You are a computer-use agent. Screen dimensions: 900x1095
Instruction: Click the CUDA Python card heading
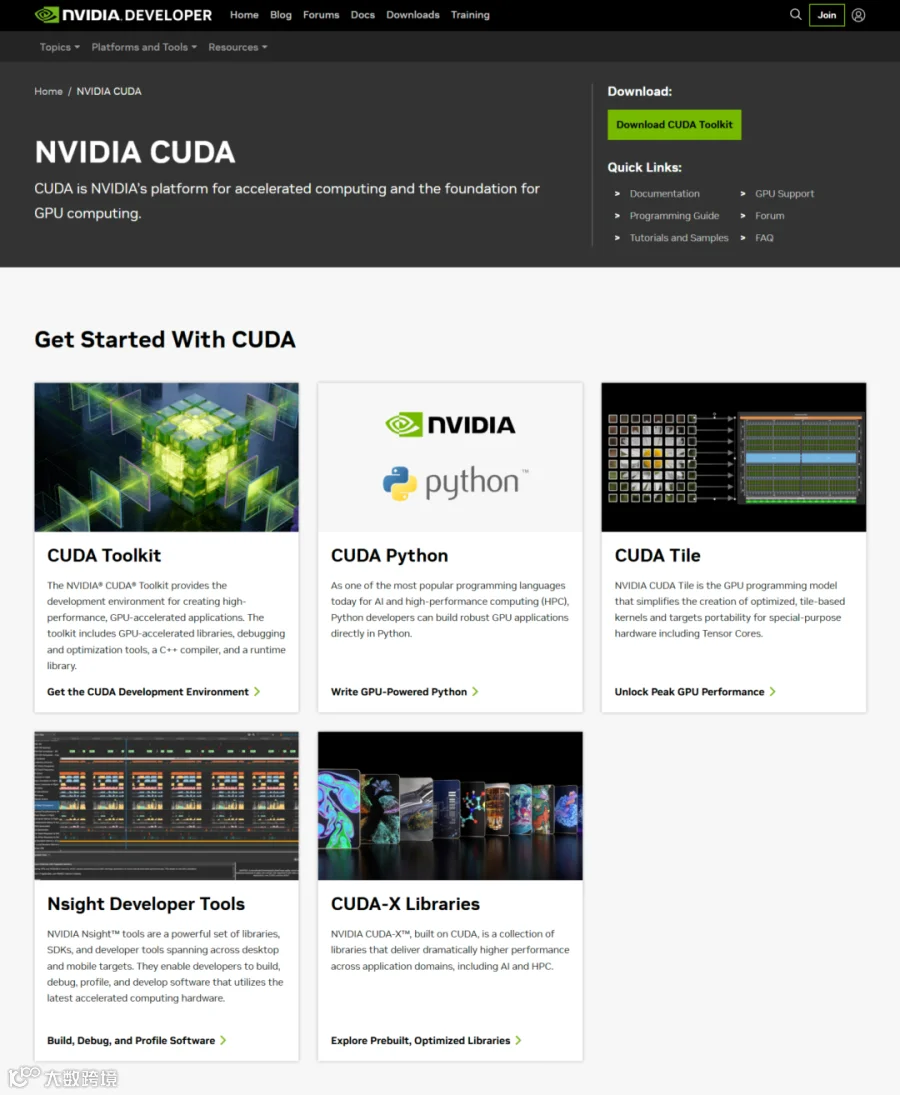390,555
